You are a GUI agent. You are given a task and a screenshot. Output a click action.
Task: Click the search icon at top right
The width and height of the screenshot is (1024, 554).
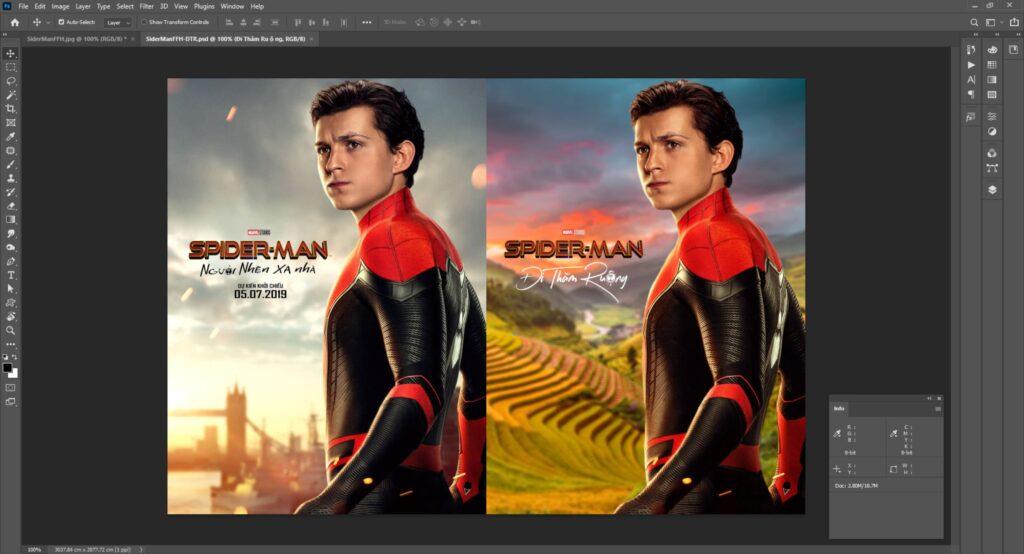point(975,22)
